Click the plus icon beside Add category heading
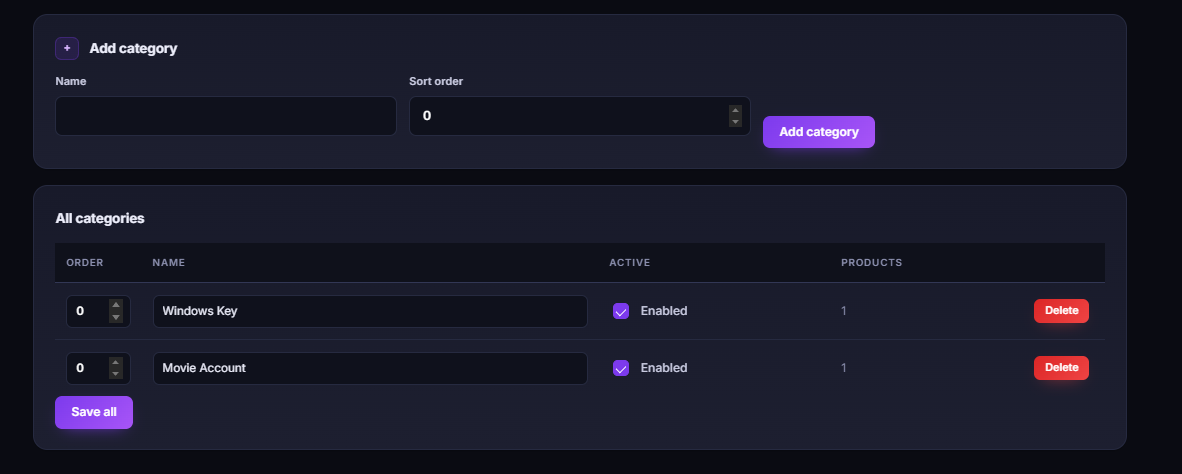 coord(67,48)
